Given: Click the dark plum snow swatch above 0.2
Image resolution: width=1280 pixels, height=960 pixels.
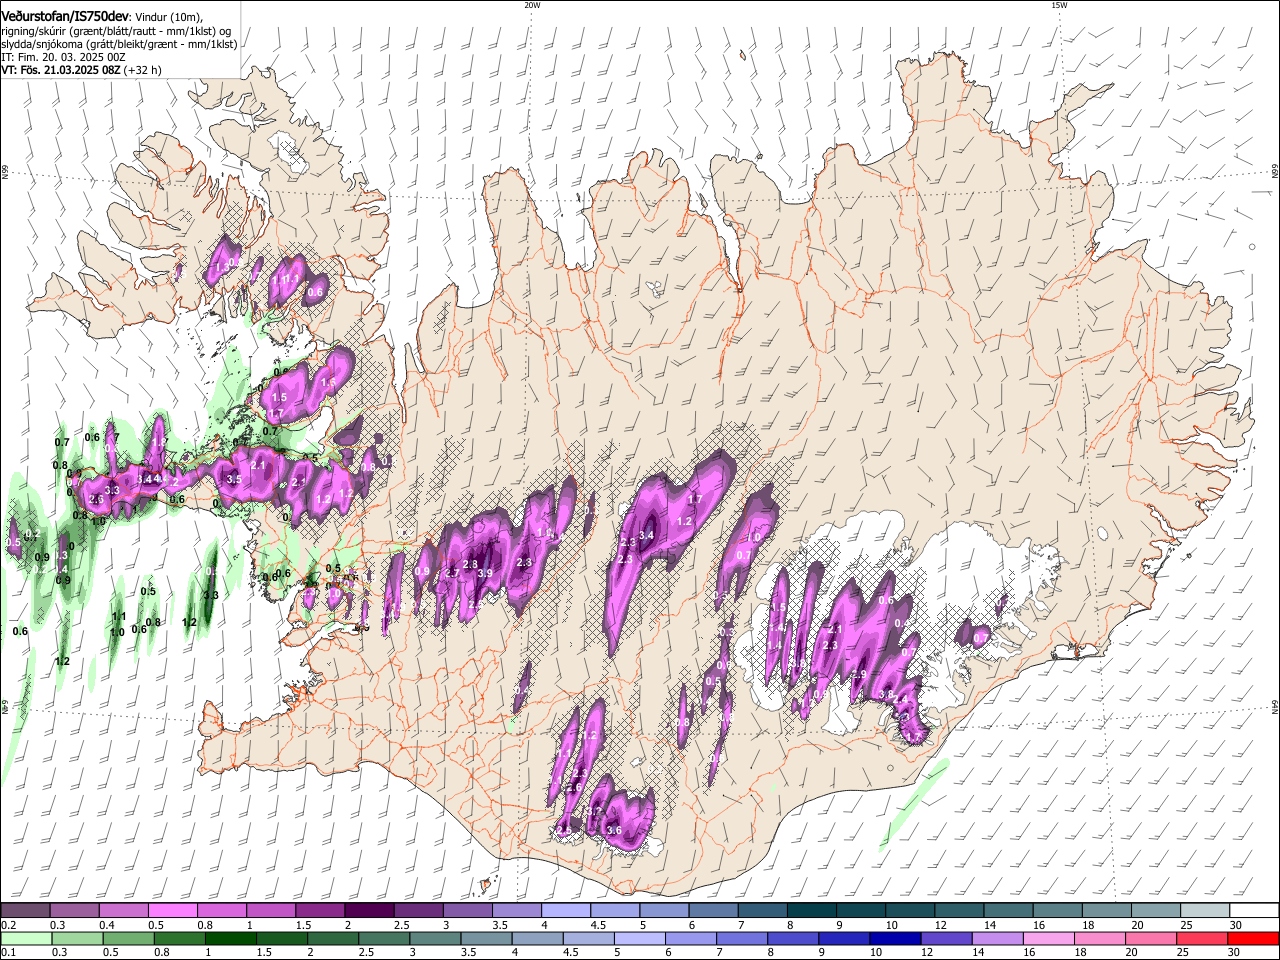Looking at the screenshot, I should pyautogui.click(x=26, y=911).
